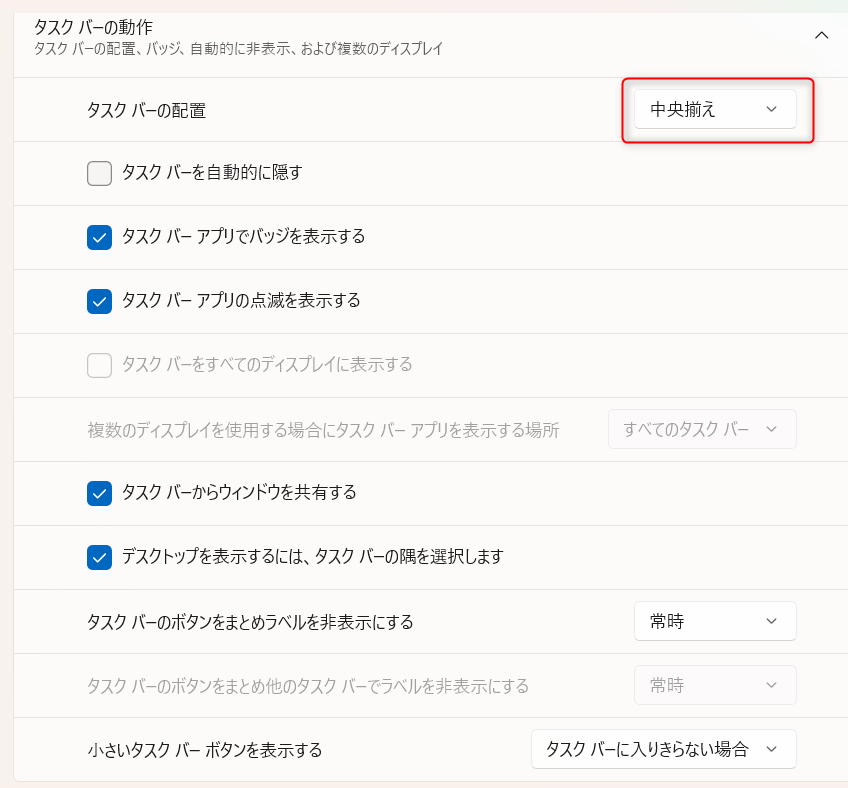Click the 他のタスク バーでラベルを非表示にする label
The width and height of the screenshot is (848, 788).
(x=308, y=686)
